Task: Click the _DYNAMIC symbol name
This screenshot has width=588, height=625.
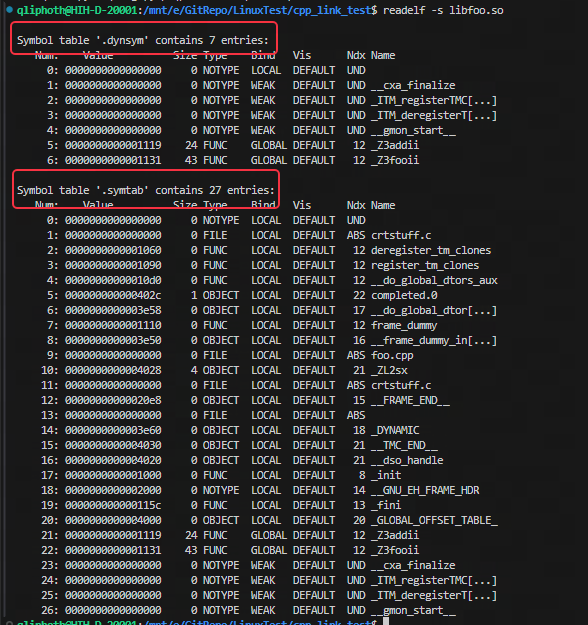Action: click(395, 430)
